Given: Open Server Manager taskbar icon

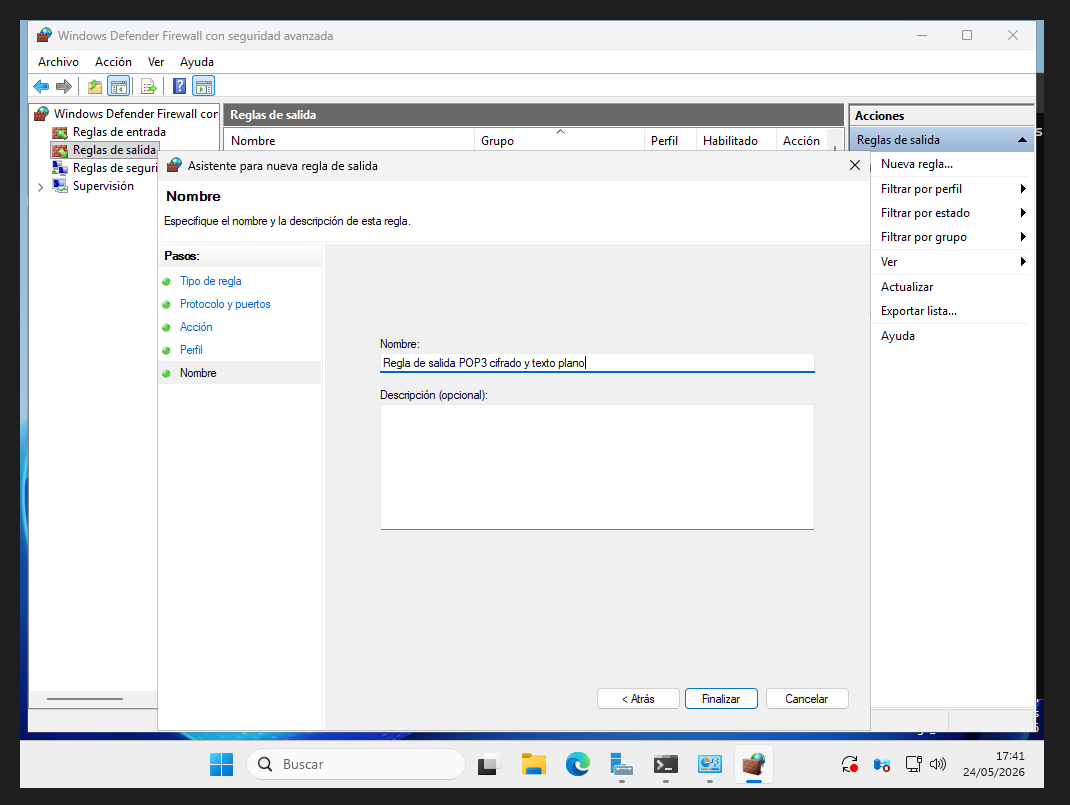Looking at the screenshot, I should (x=622, y=765).
